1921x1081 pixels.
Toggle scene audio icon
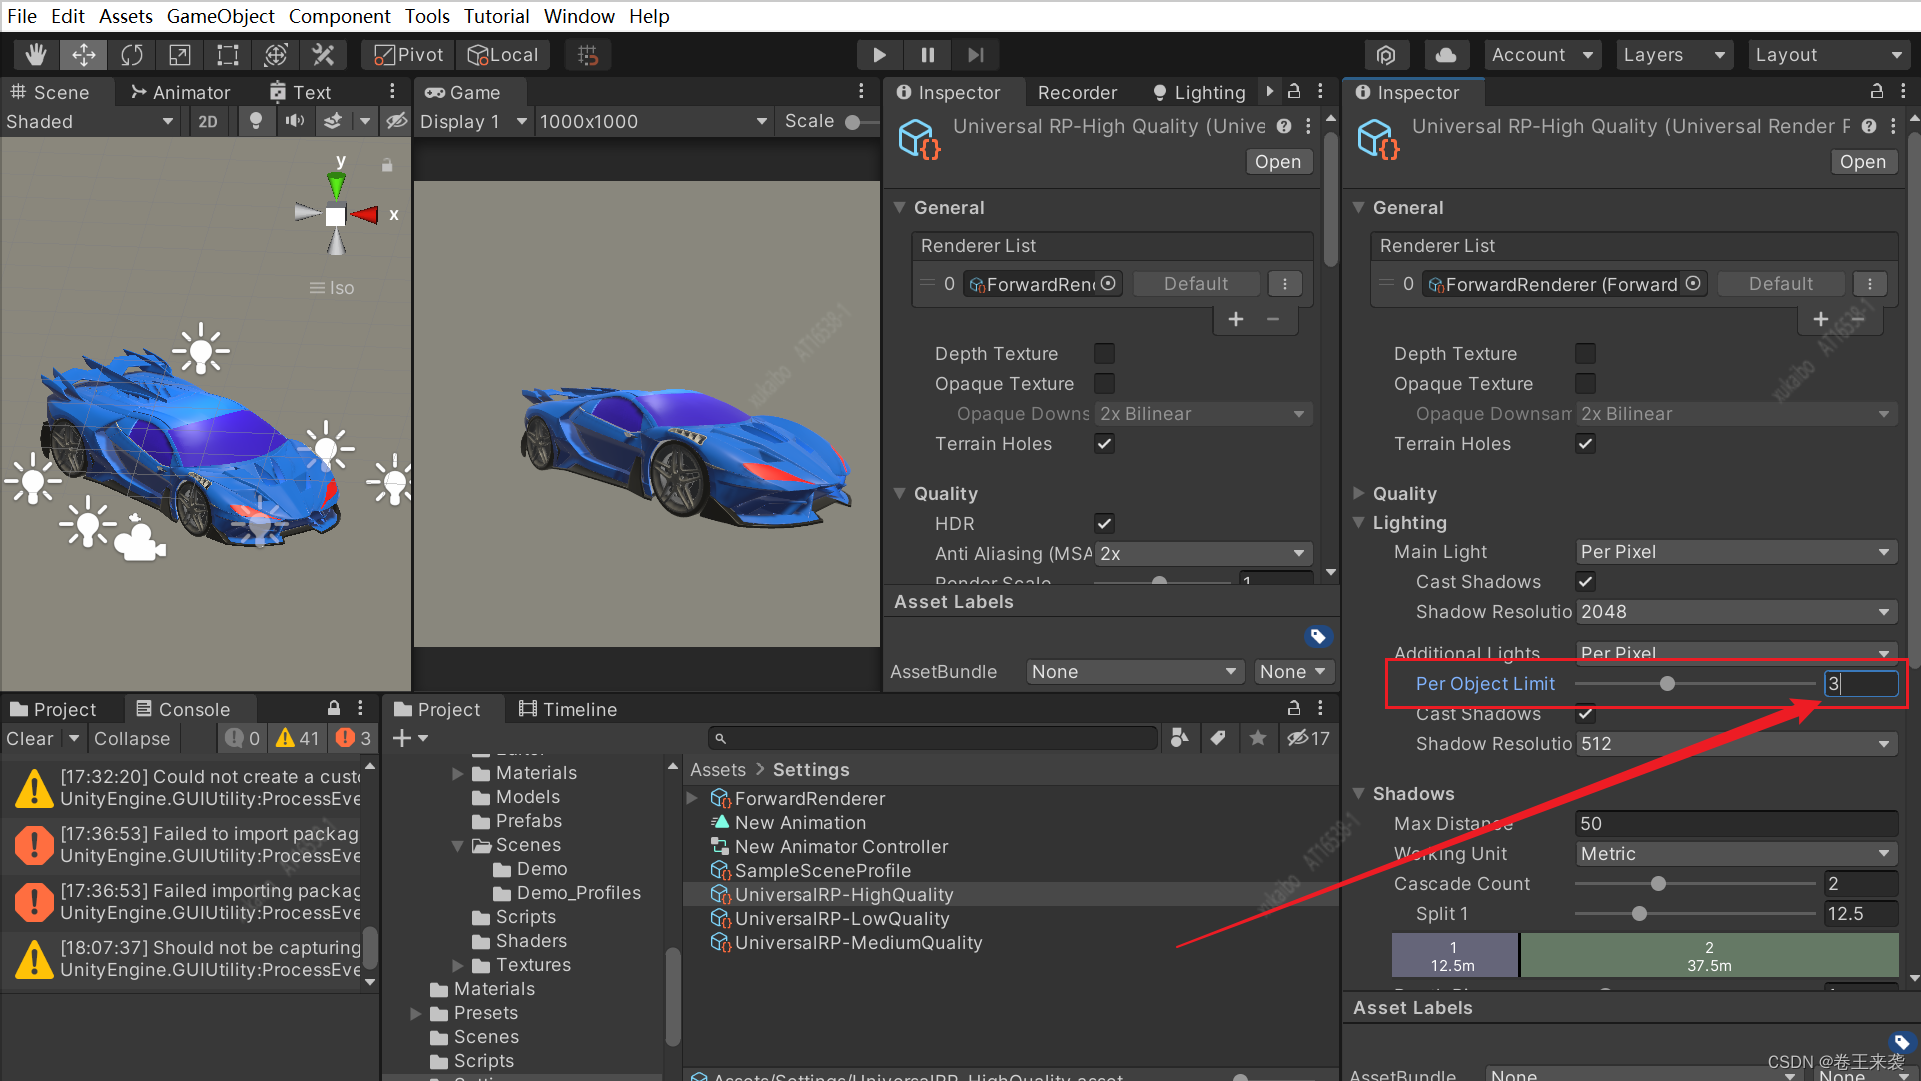pyautogui.click(x=294, y=121)
